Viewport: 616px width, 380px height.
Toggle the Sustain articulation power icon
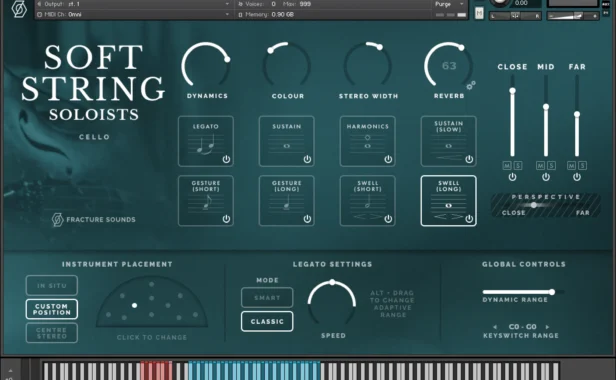pyautogui.click(x=307, y=159)
